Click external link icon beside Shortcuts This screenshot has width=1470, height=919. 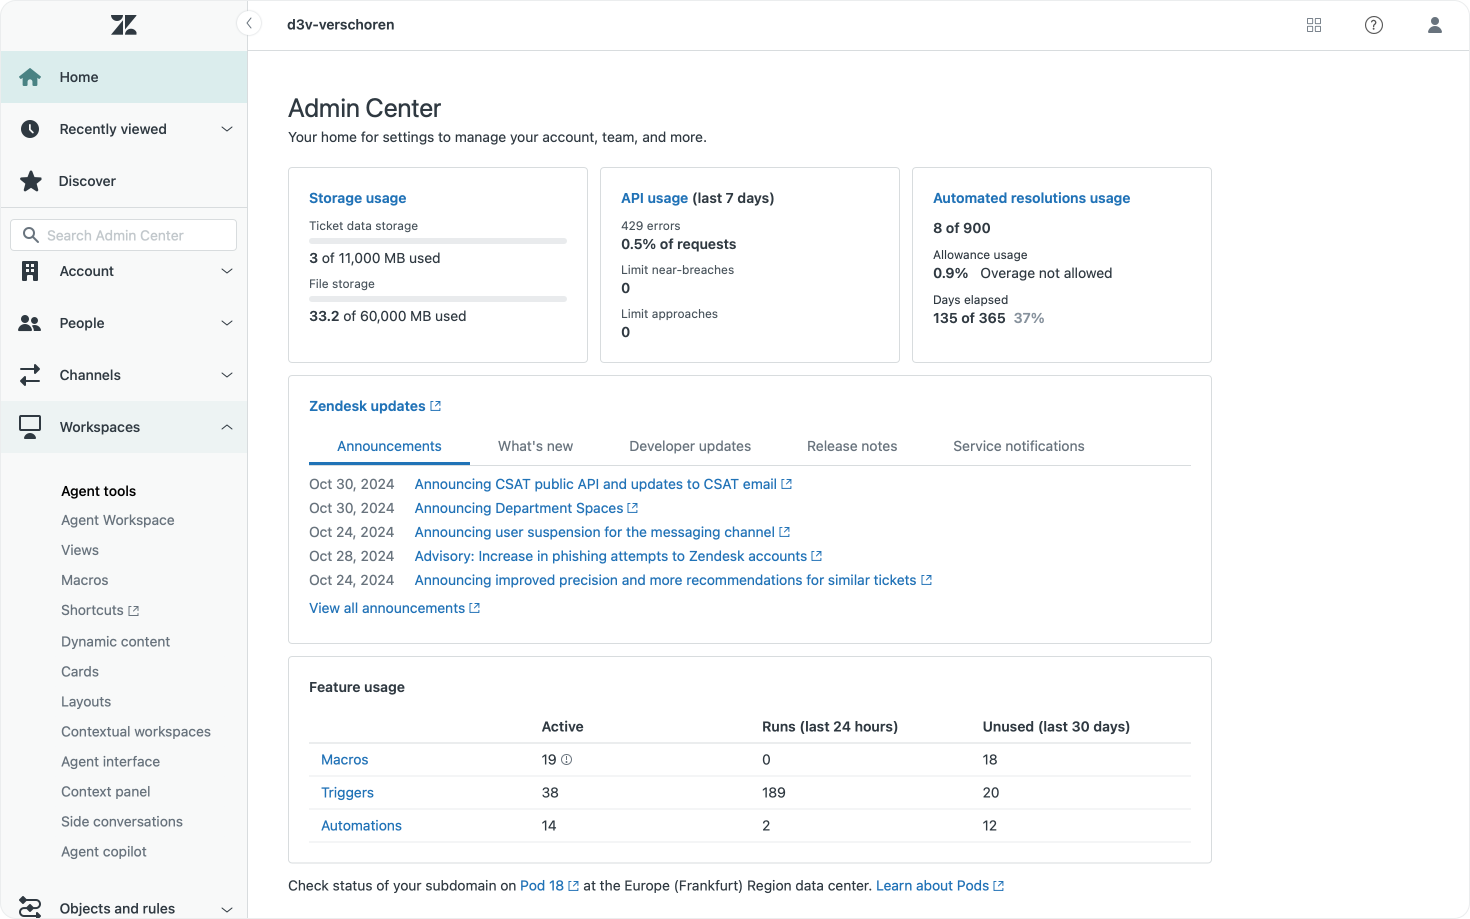coord(134,610)
